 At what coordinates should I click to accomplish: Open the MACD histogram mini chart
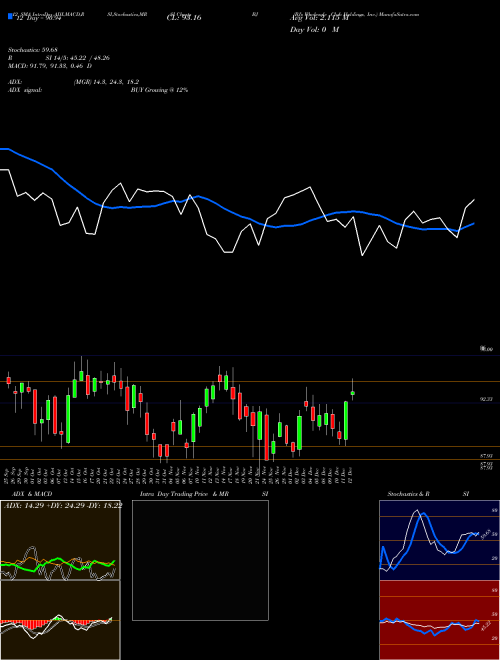[60, 620]
